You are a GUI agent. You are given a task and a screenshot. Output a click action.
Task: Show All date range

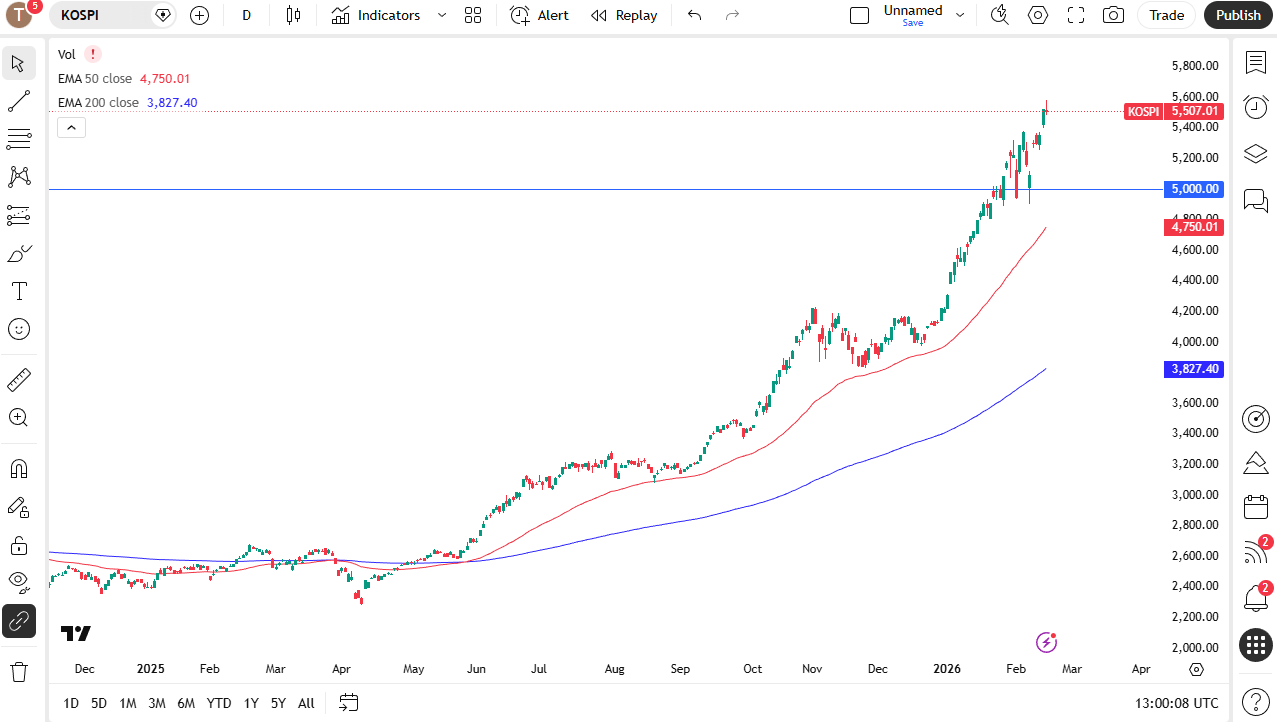[x=306, y=703]
